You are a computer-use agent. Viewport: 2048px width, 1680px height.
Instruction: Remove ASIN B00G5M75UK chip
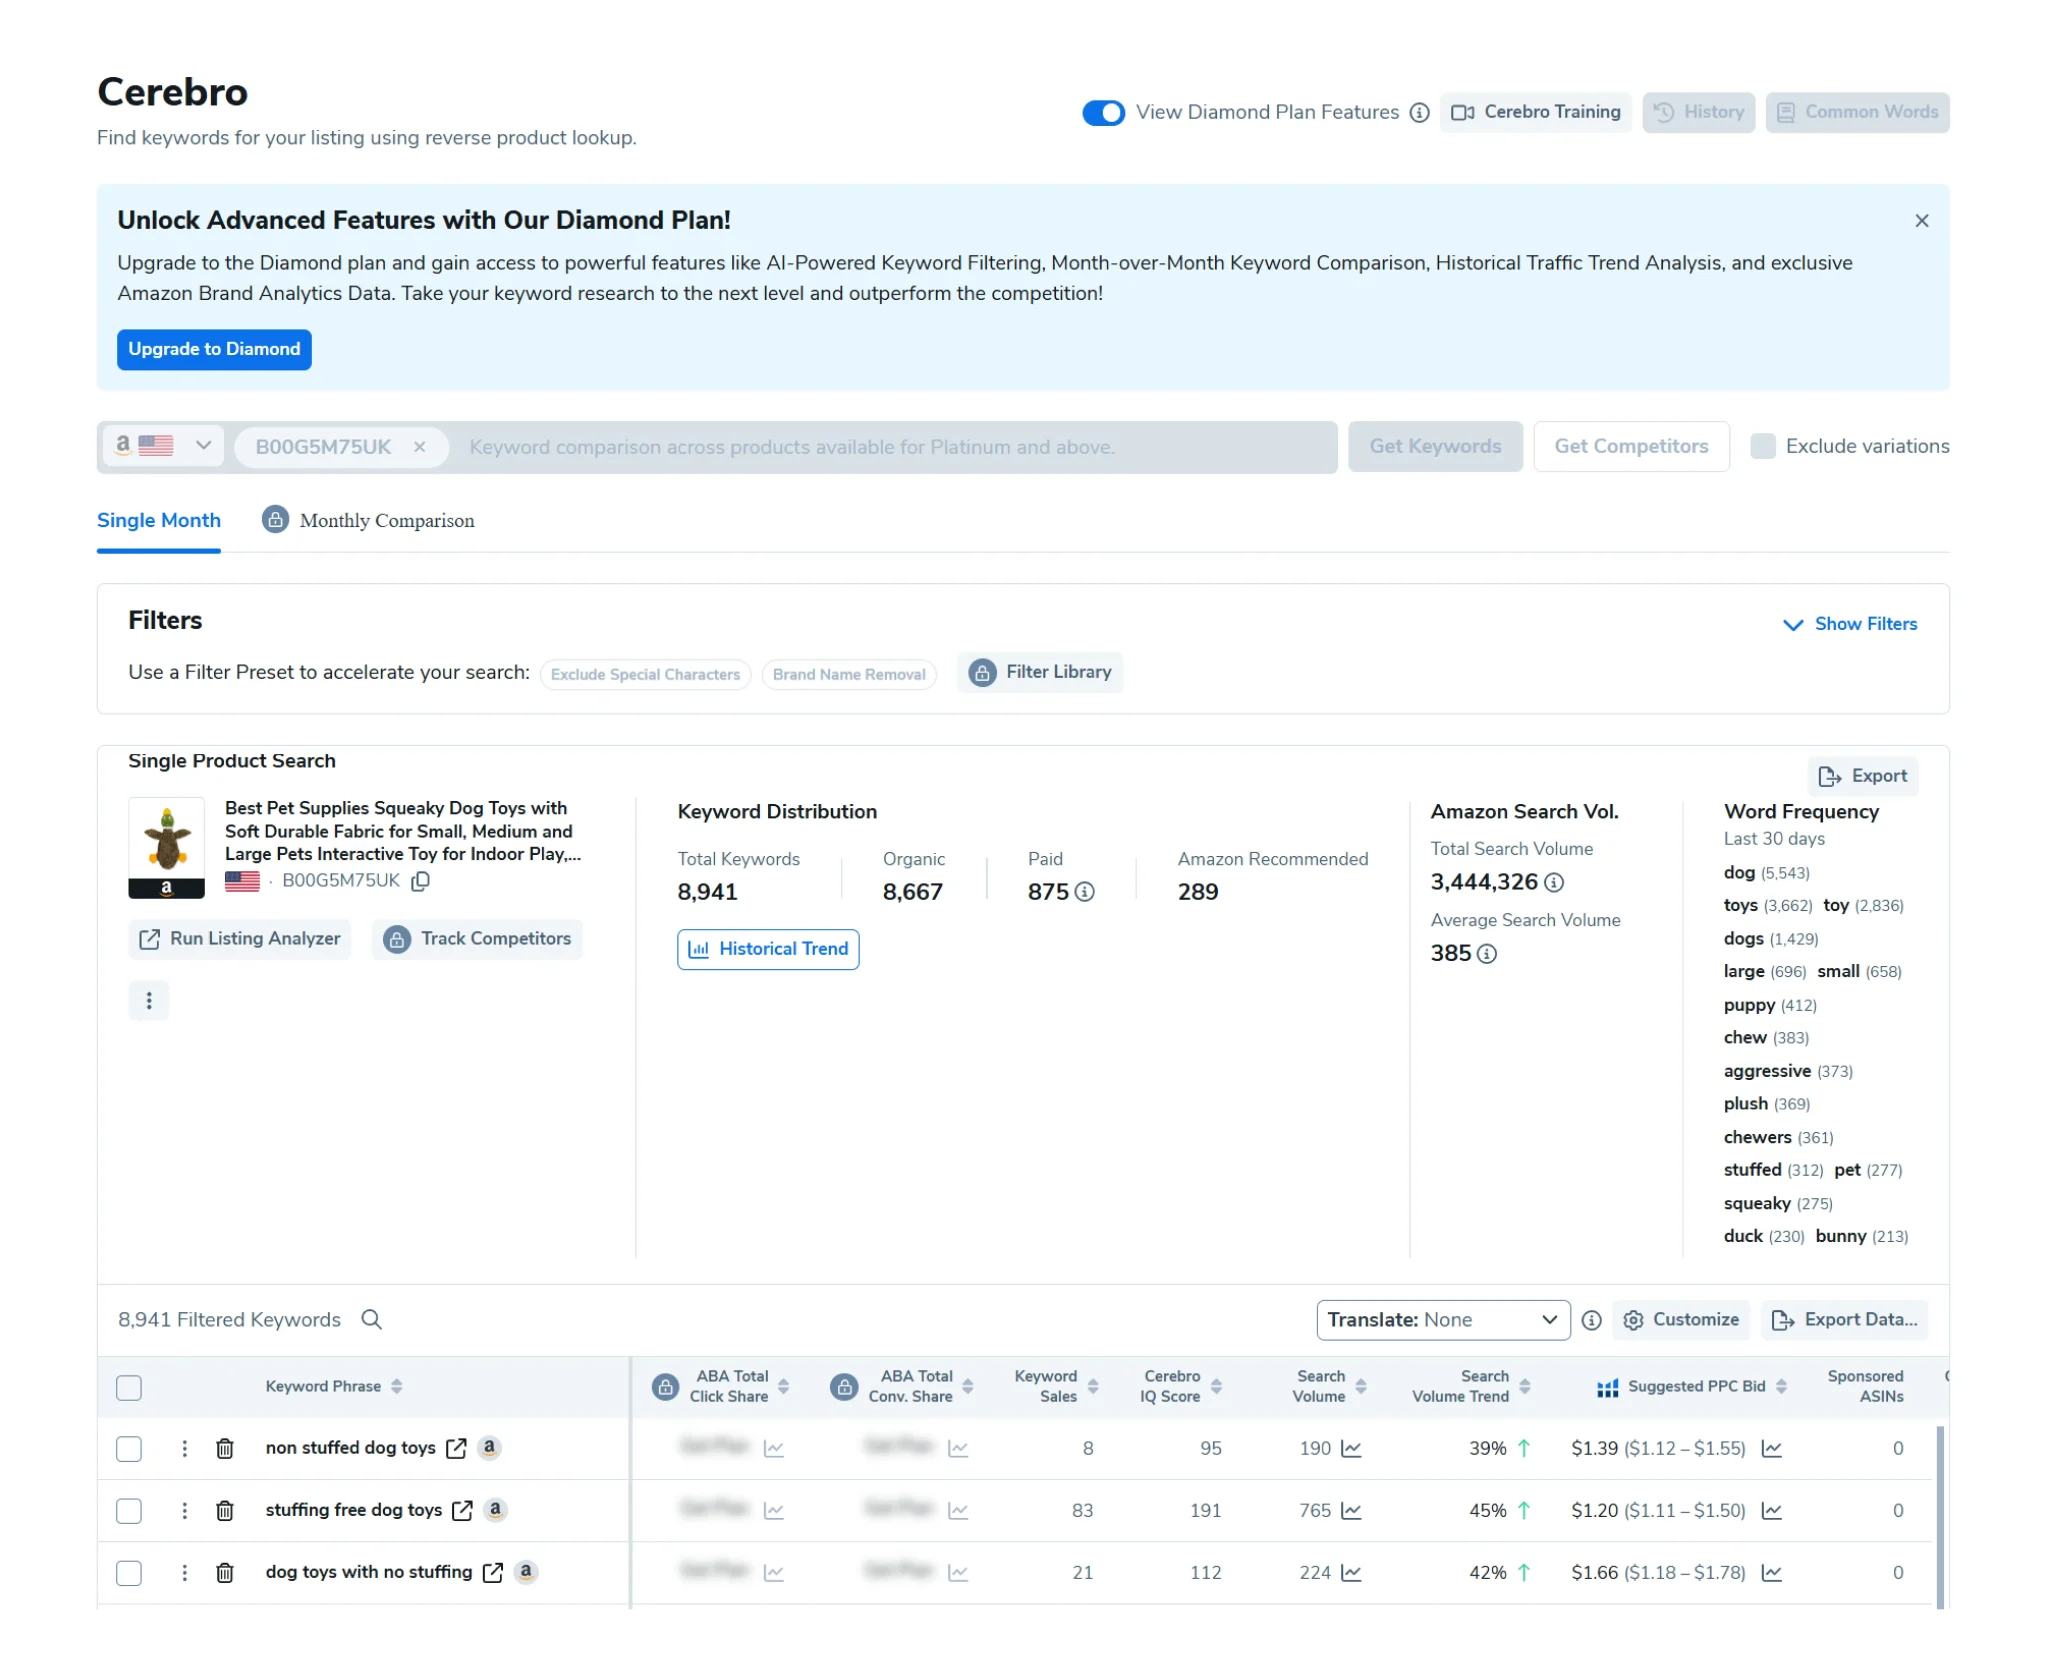[x=420, y=447]
